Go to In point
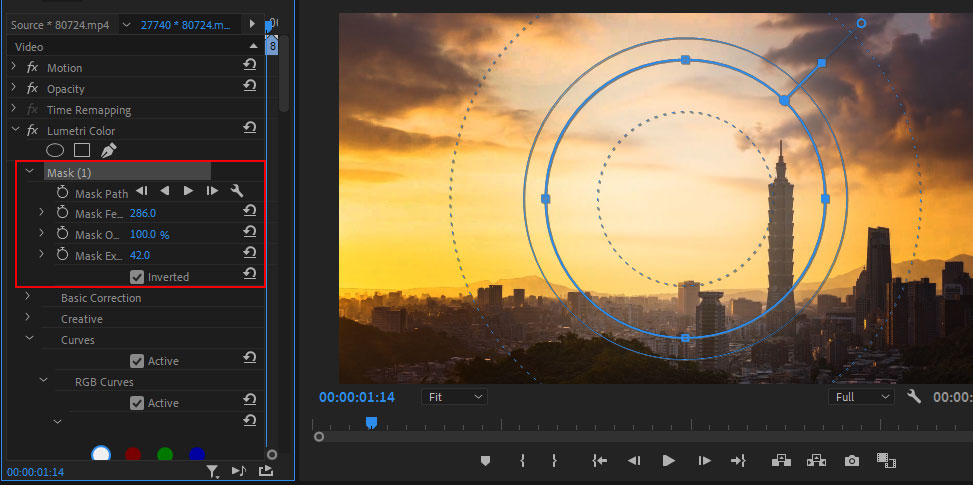973x485 pixels. pyautogui.click(x=599, y=460)
